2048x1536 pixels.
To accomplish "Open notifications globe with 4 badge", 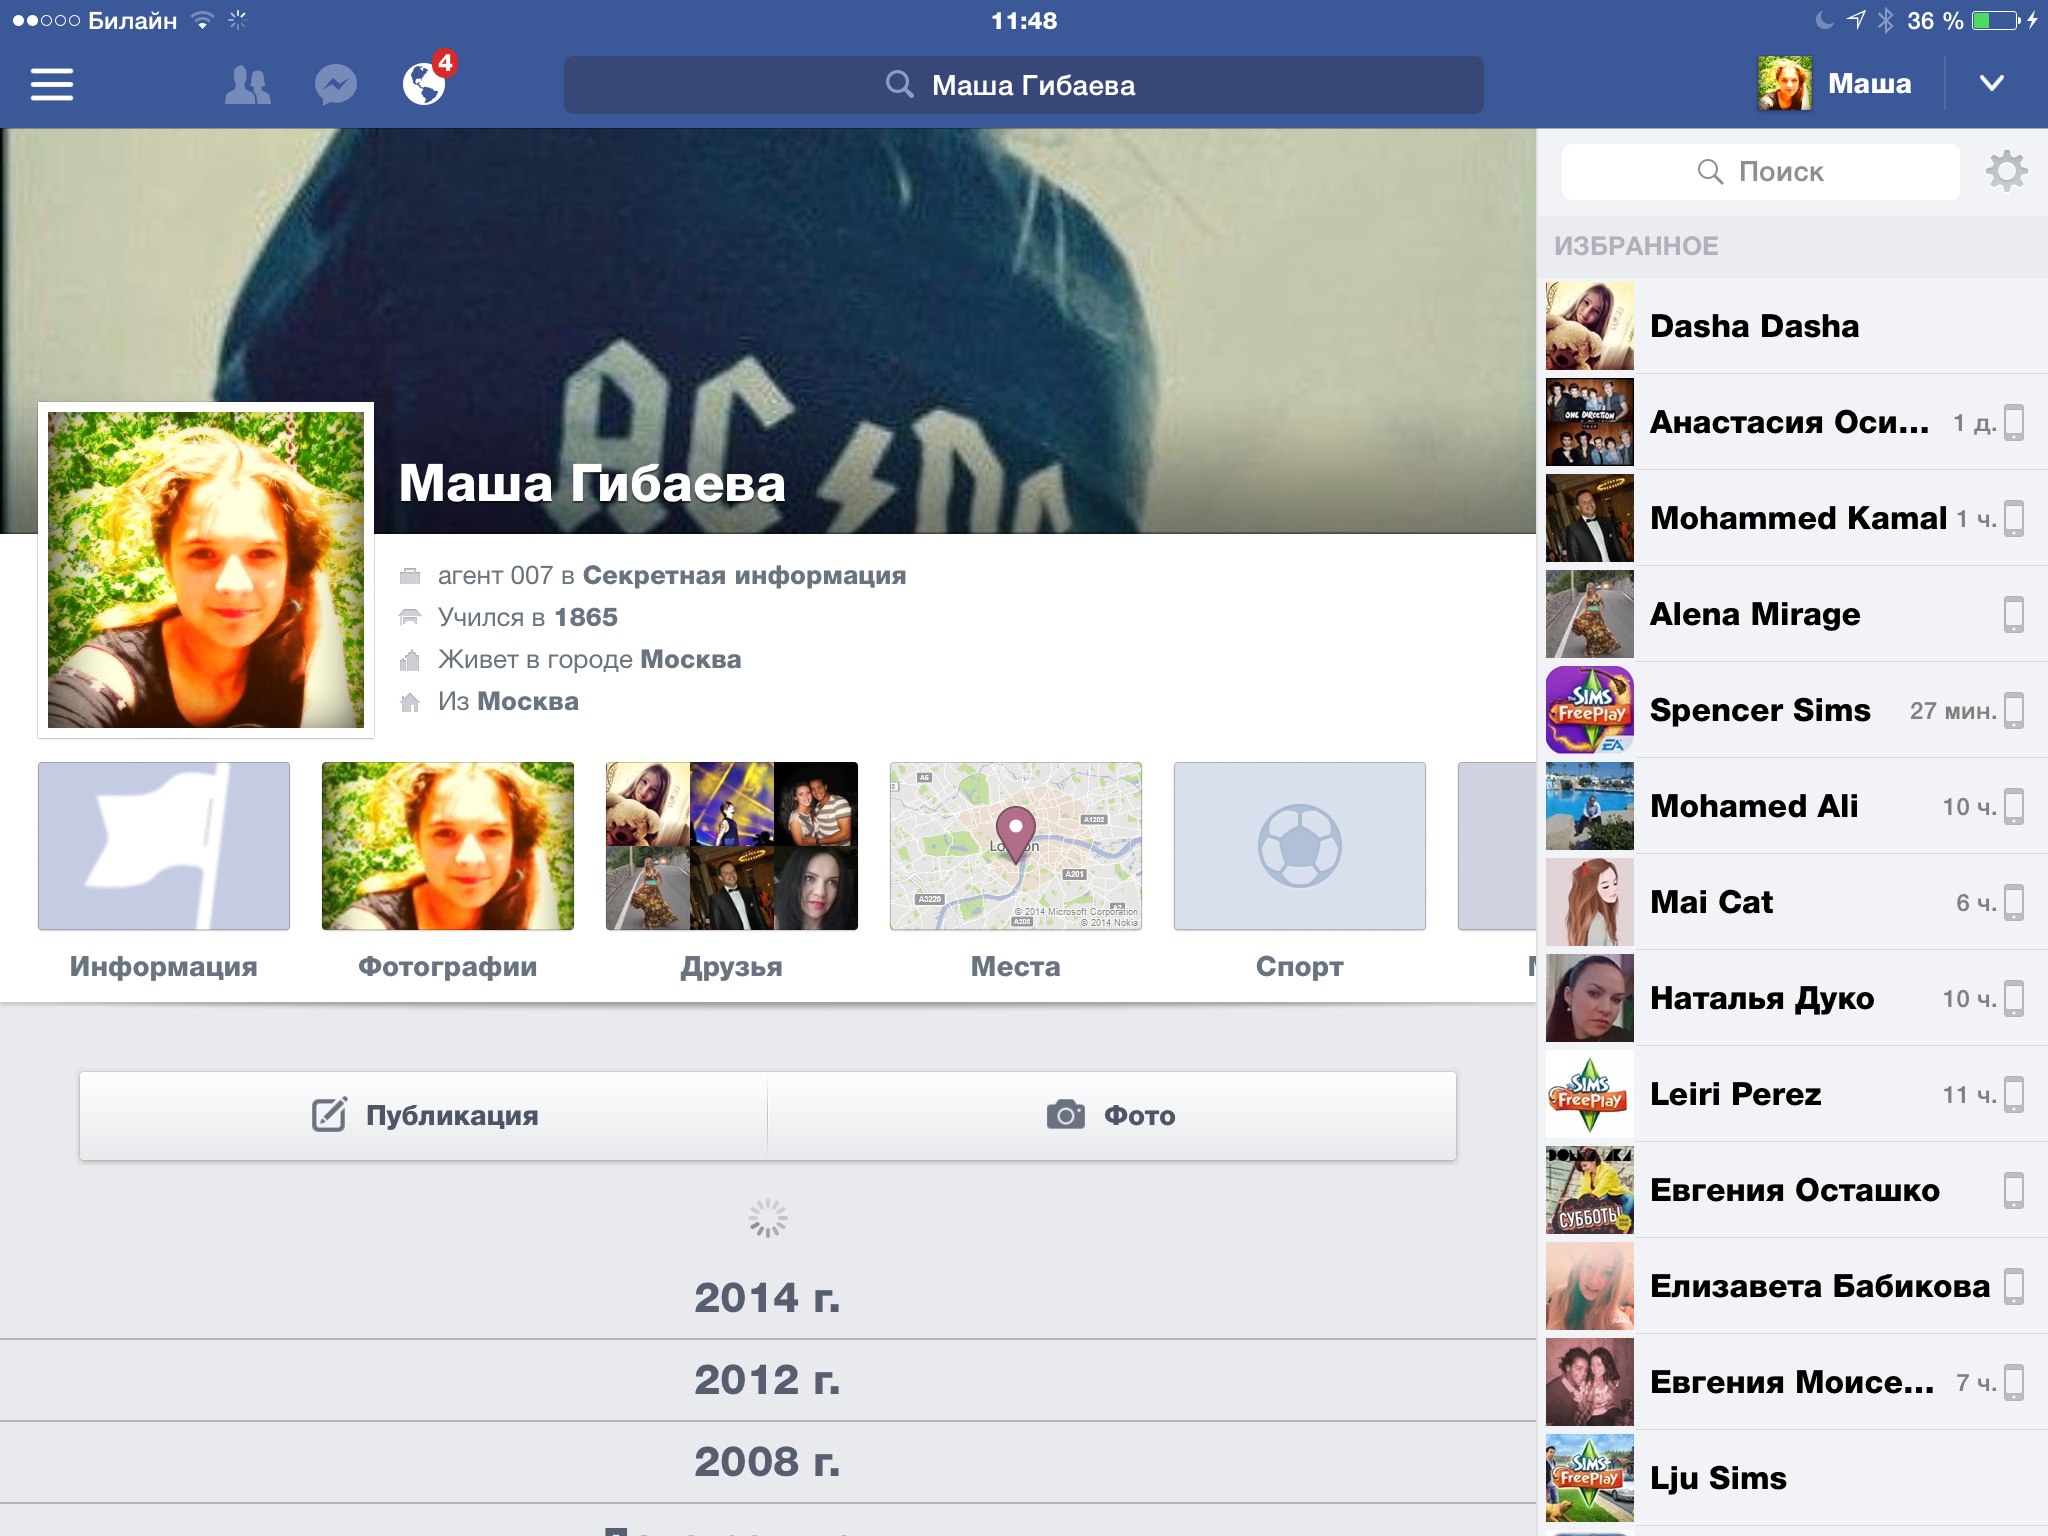I will tap(425, 83).
